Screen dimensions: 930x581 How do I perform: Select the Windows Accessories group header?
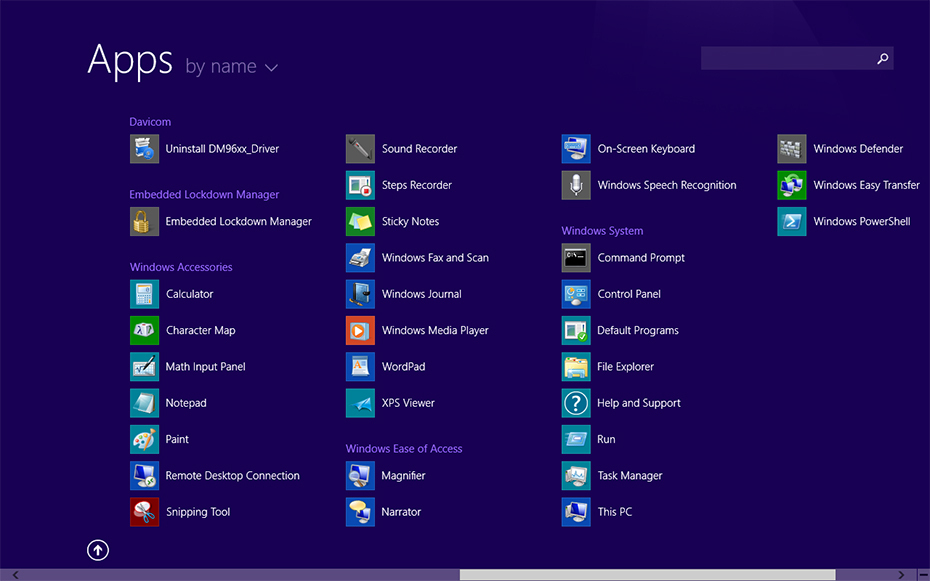(x=181, y=267)
